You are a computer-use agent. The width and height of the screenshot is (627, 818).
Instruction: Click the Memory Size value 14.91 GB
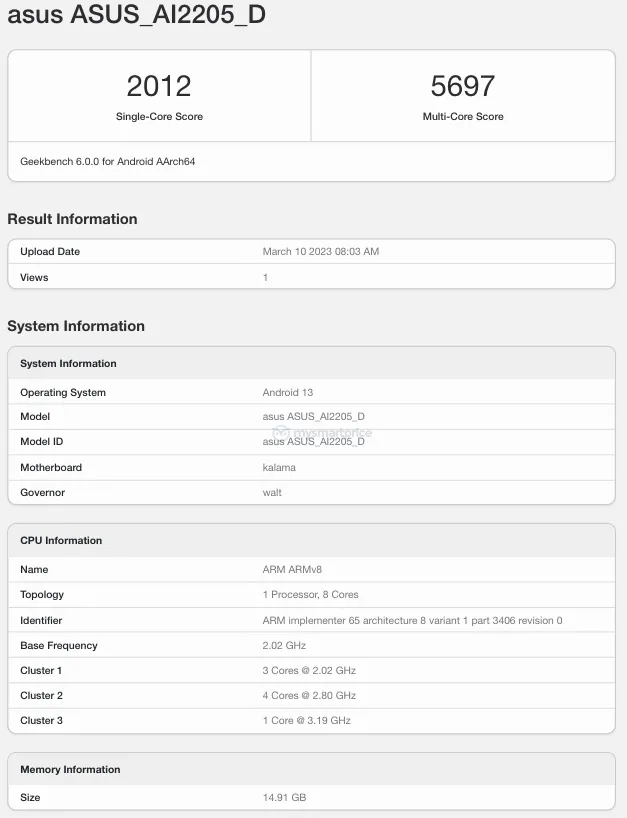pos(284,798)
